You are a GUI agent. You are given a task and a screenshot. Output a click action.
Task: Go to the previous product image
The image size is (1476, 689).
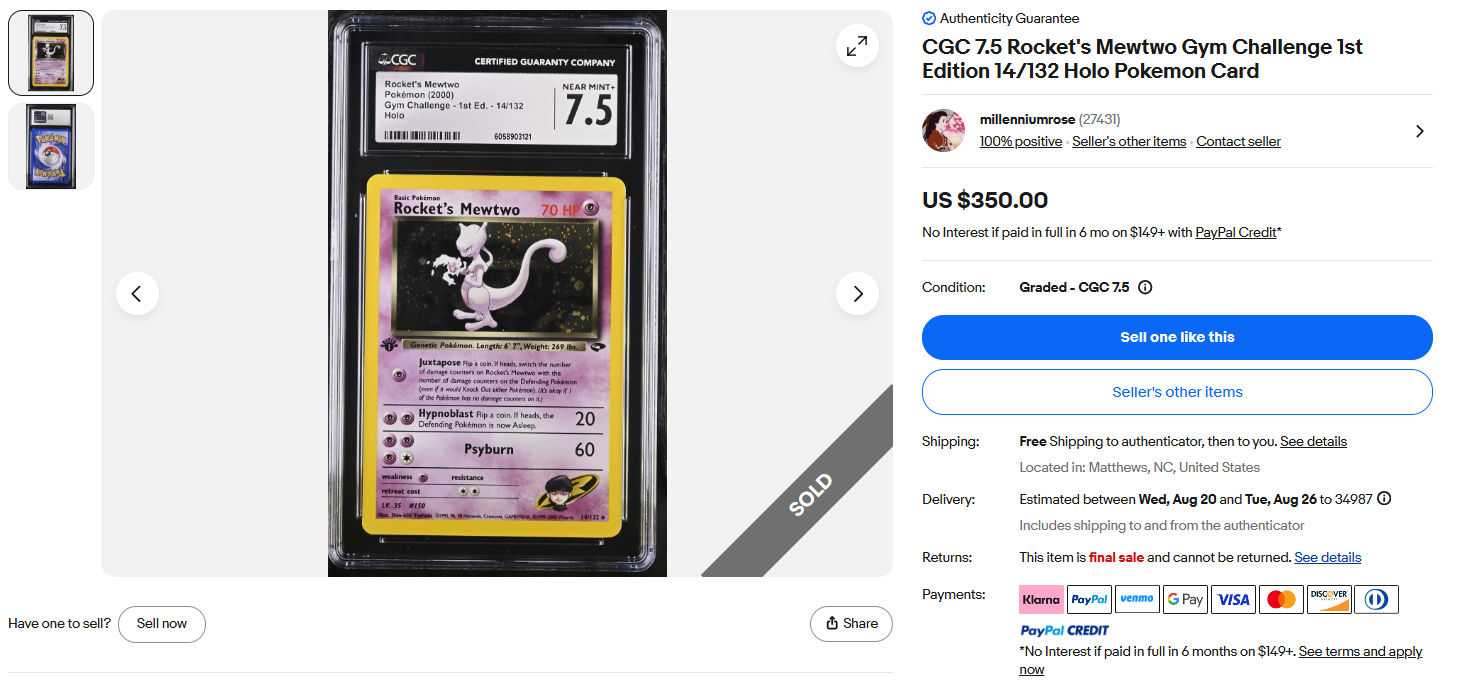coord(137,294)
